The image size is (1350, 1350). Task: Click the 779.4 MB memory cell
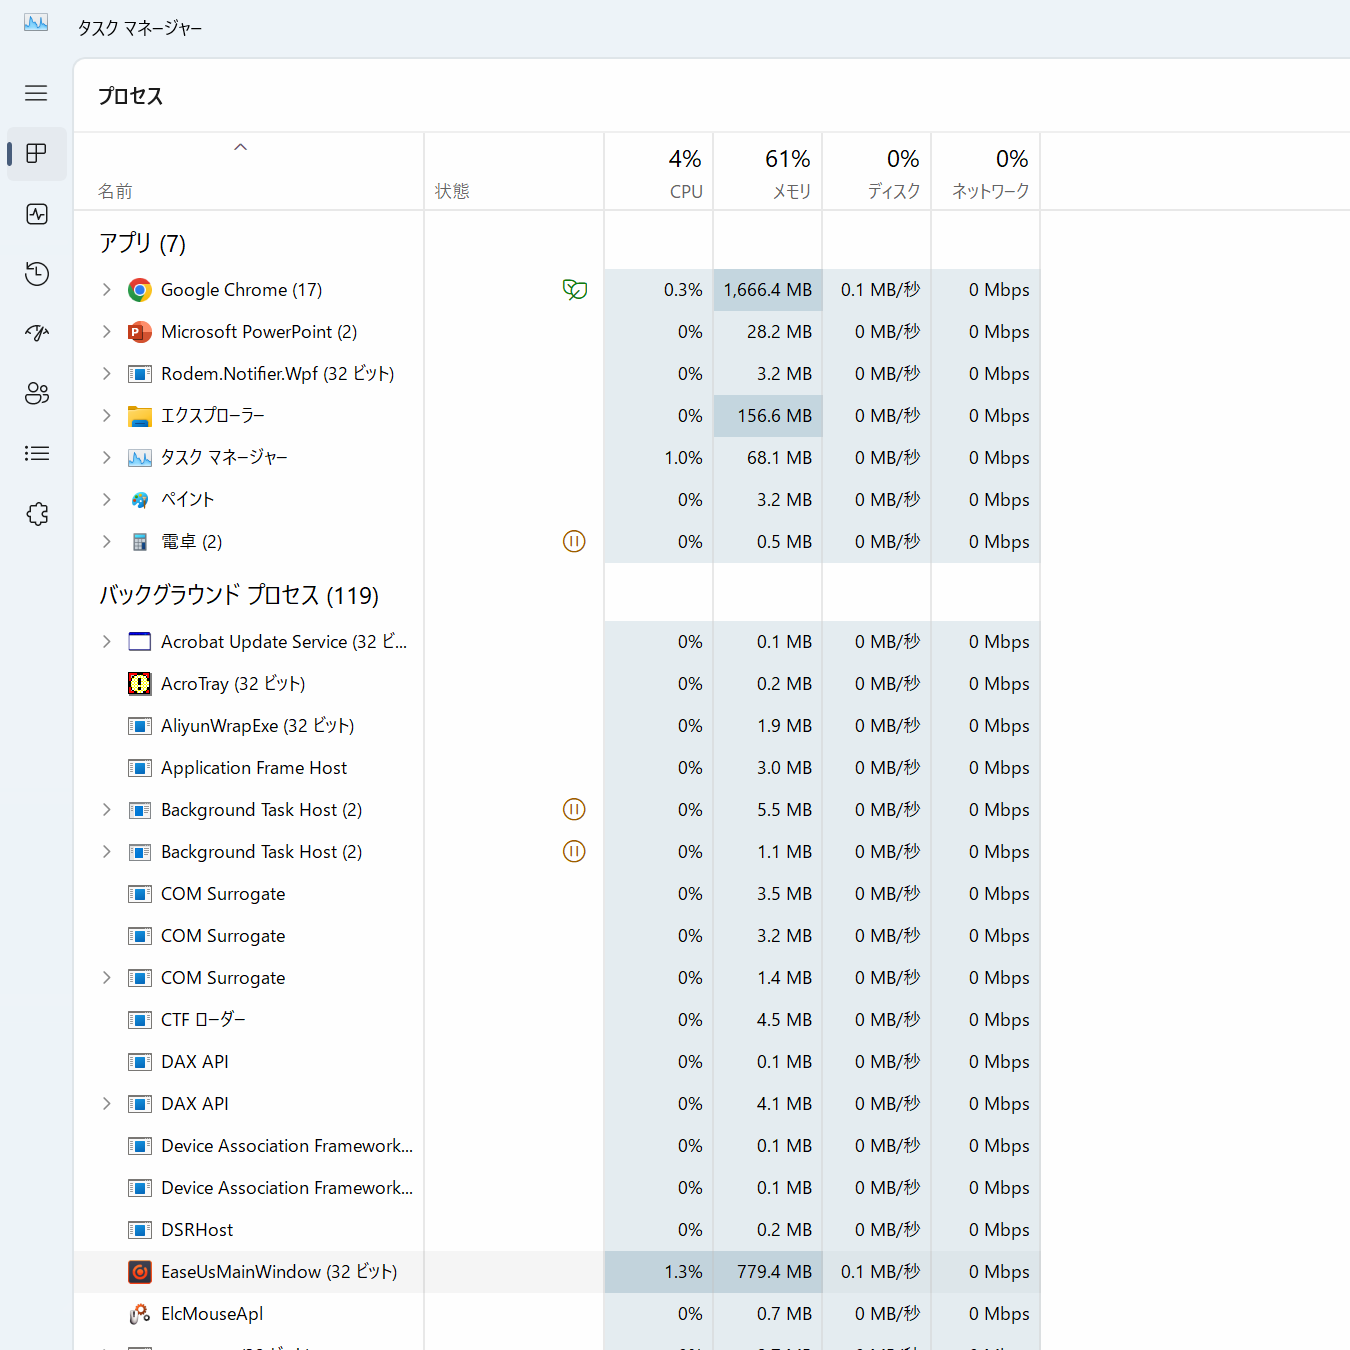(x=768, y=1272)
